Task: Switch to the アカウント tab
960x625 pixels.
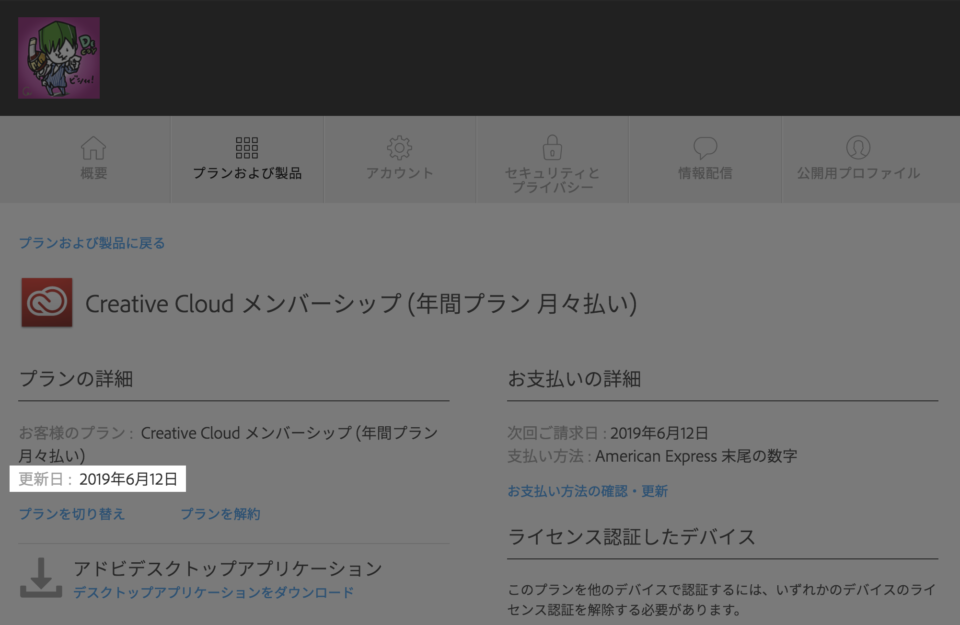Action: click(x=399, y=159)
